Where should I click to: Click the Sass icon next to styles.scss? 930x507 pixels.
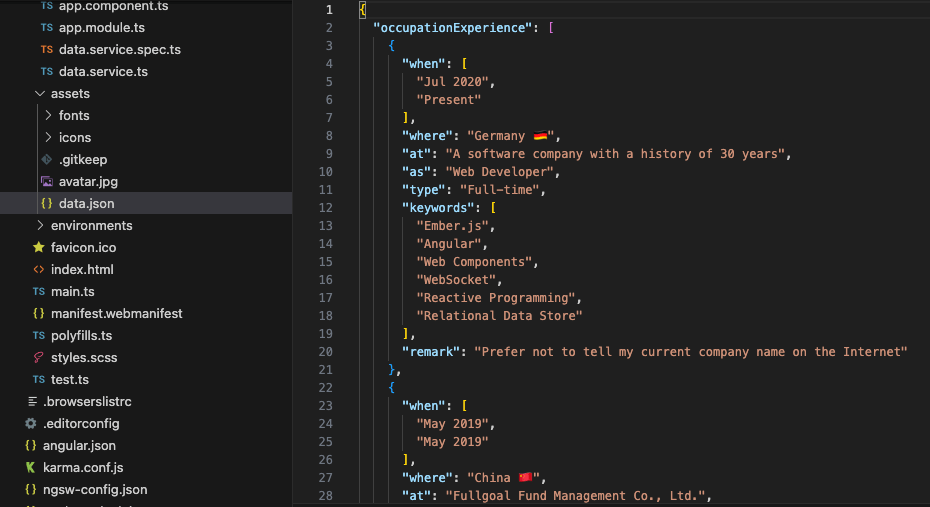39,358
